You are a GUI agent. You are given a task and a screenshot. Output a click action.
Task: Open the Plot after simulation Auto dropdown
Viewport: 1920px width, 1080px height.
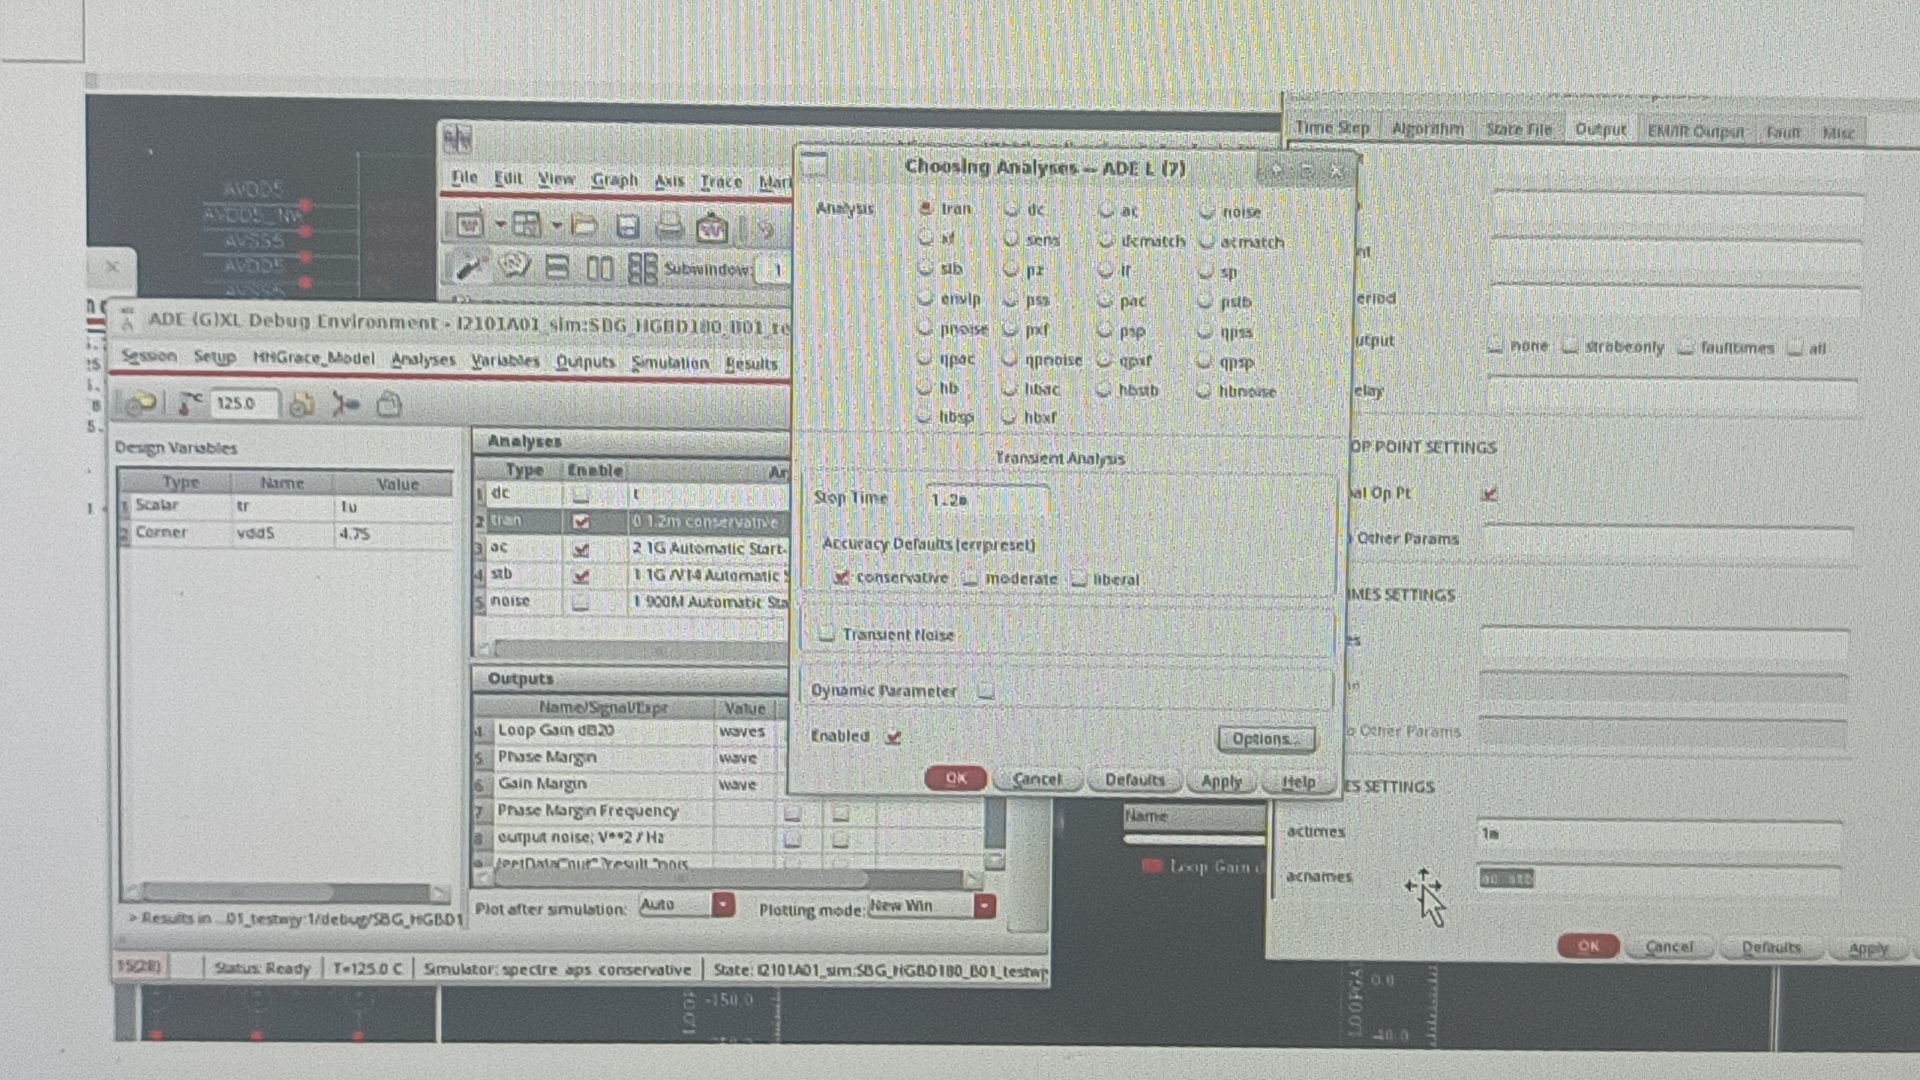tap(722, 905)
